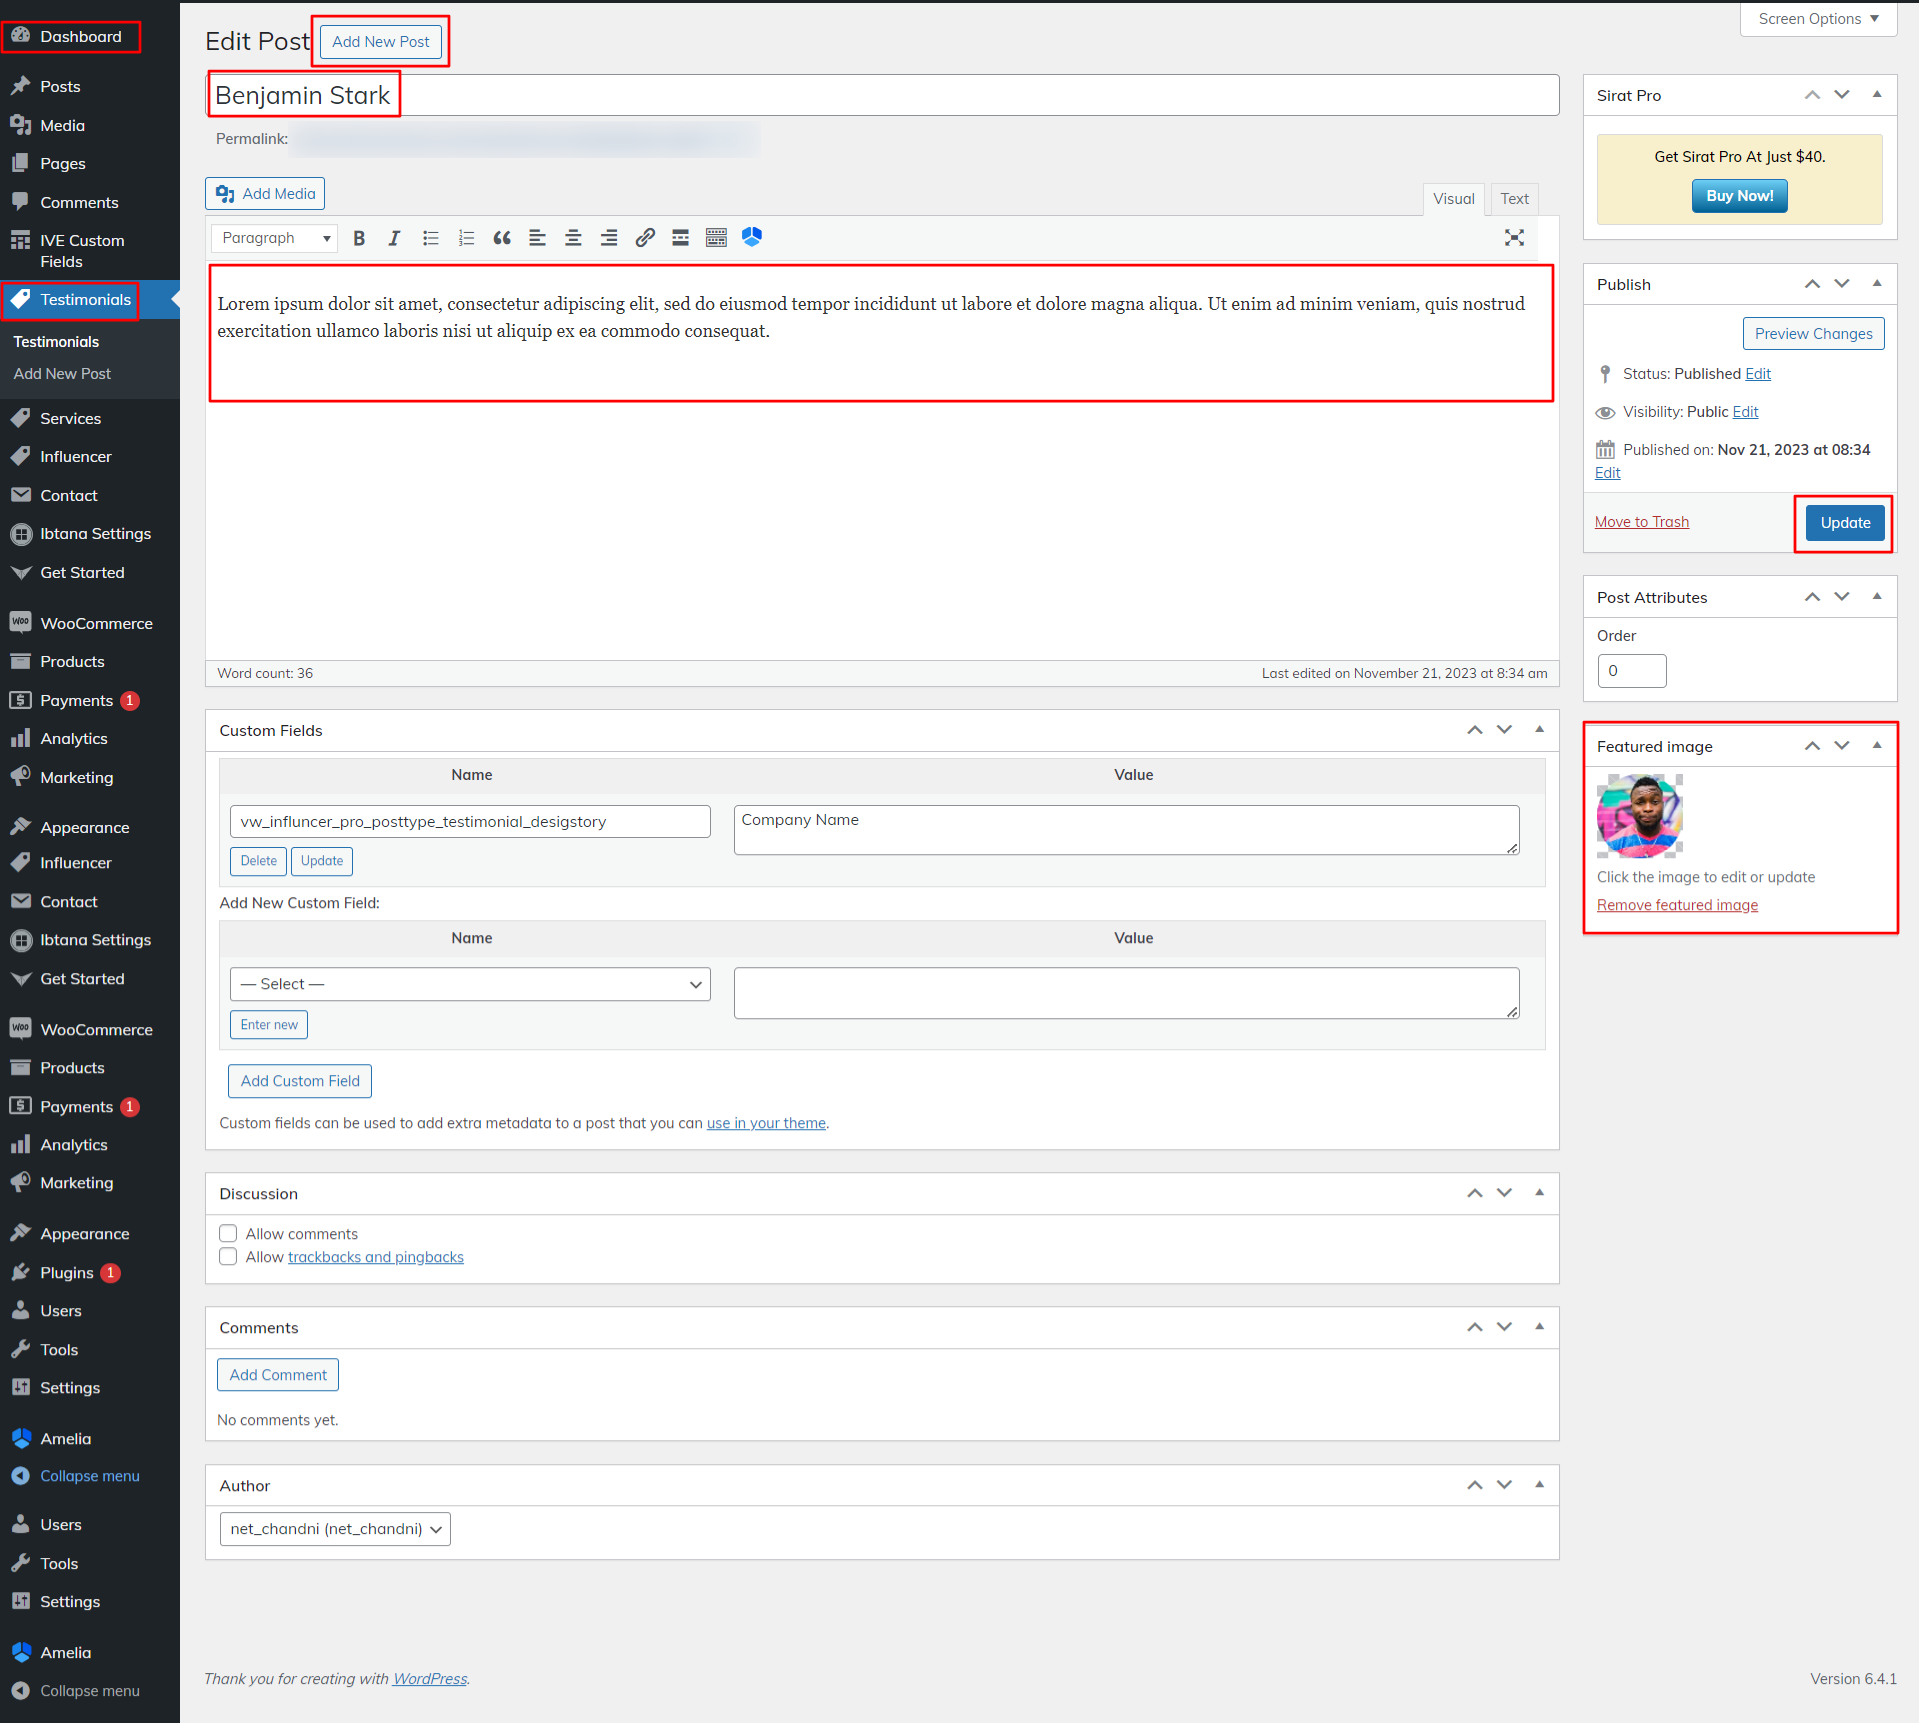Open the fullscreen distraction-free editor icon
Screen dimensions: 1919x1725
click(1514, 238)
